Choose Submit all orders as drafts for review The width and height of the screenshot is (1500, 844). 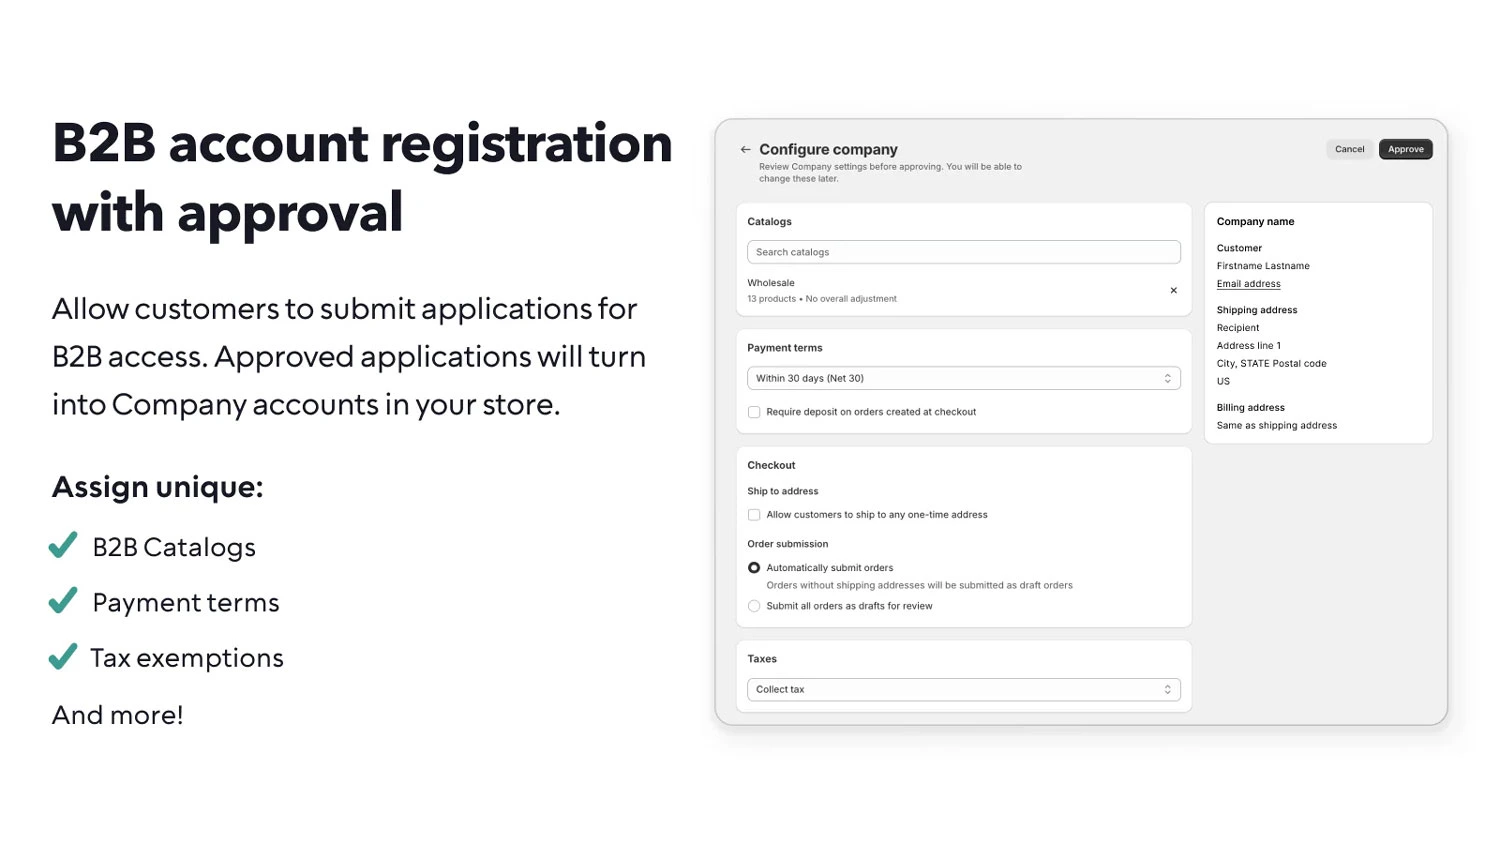(x=754, y=606)
